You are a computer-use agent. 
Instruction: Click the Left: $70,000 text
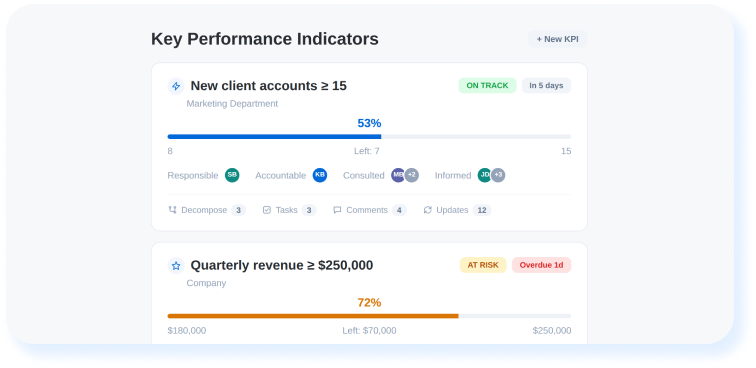(369, 330)
